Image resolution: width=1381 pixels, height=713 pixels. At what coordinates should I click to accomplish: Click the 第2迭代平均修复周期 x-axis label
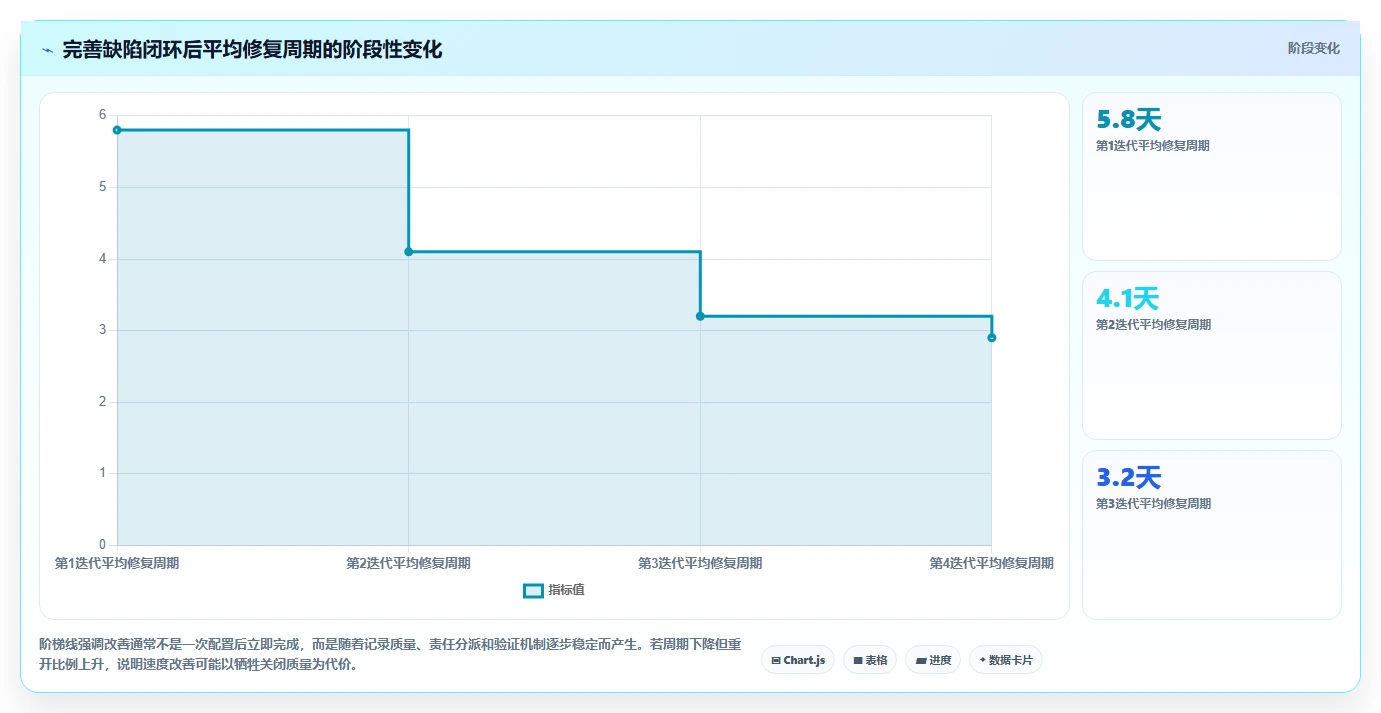tap(409, 563)
